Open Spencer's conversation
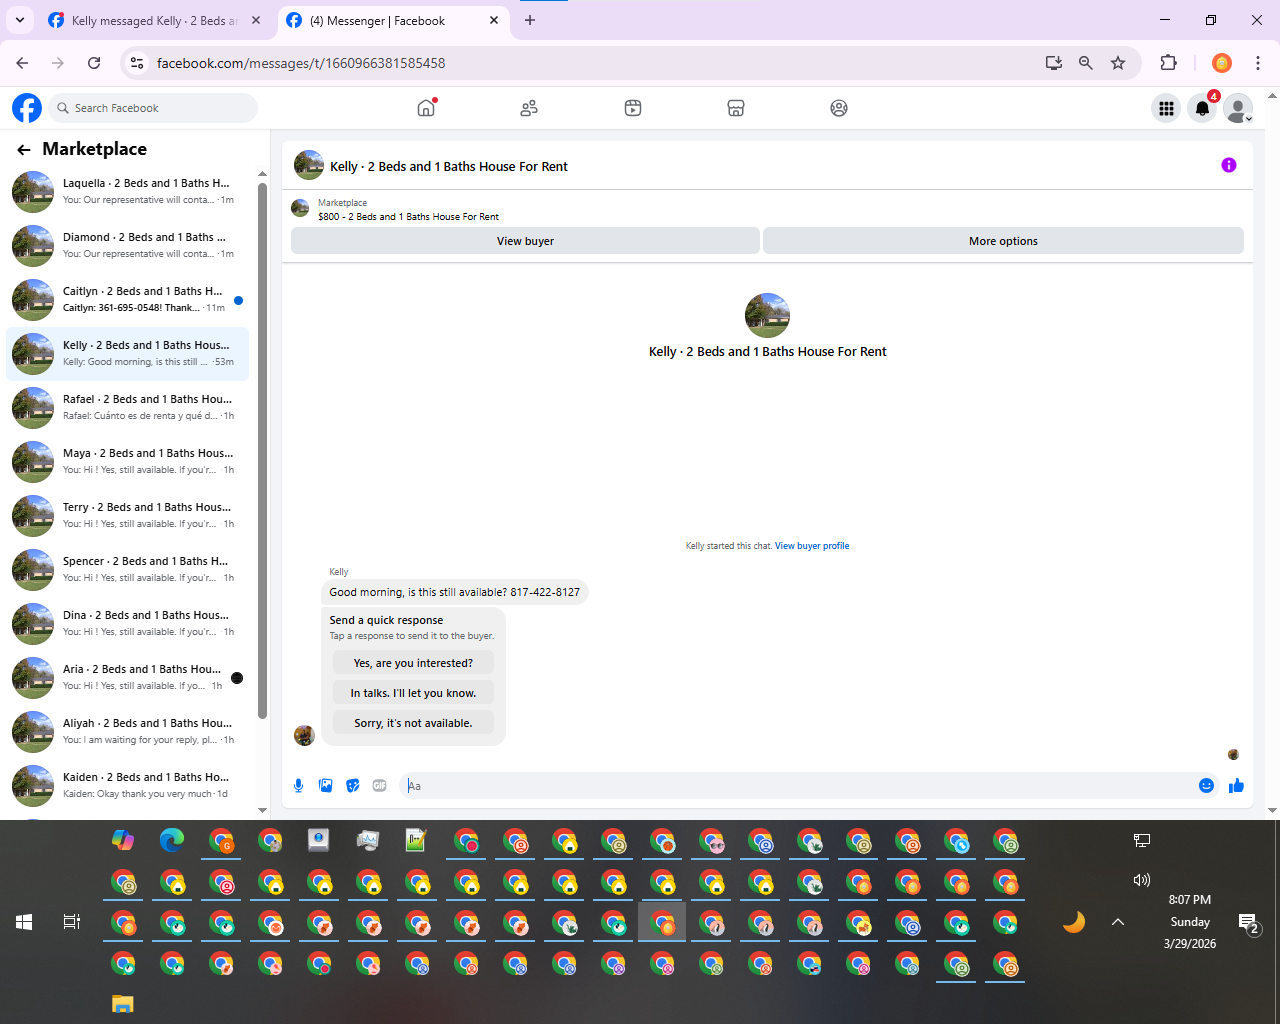Image resolution: width=1280 pixels, height=1024 pixels. coord(128,569)
